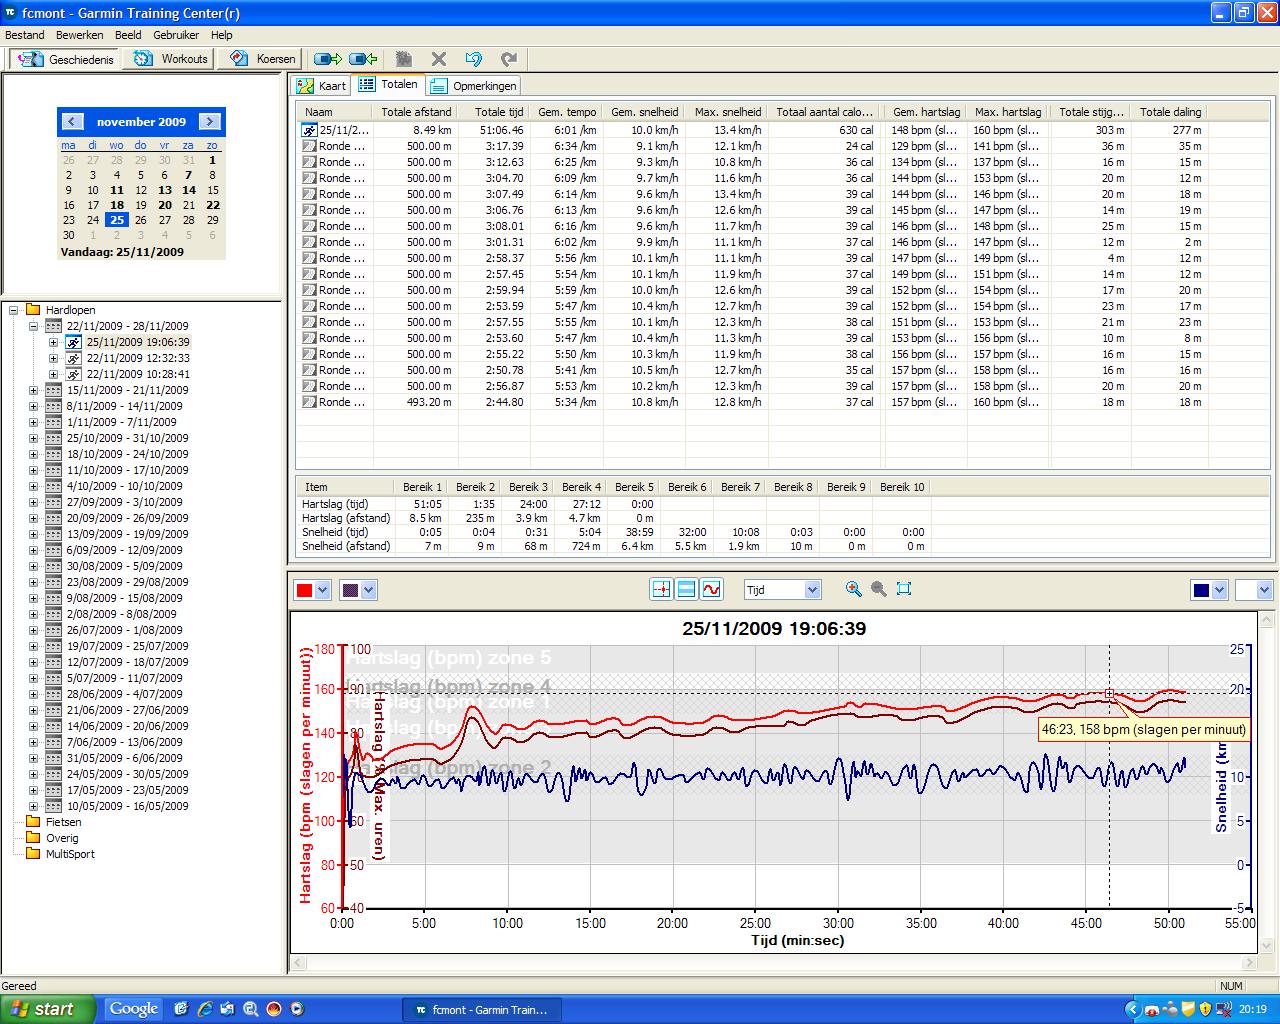Select the Totalen tab
Screen dimensions: 1280x1024
[x=389, y=85]
